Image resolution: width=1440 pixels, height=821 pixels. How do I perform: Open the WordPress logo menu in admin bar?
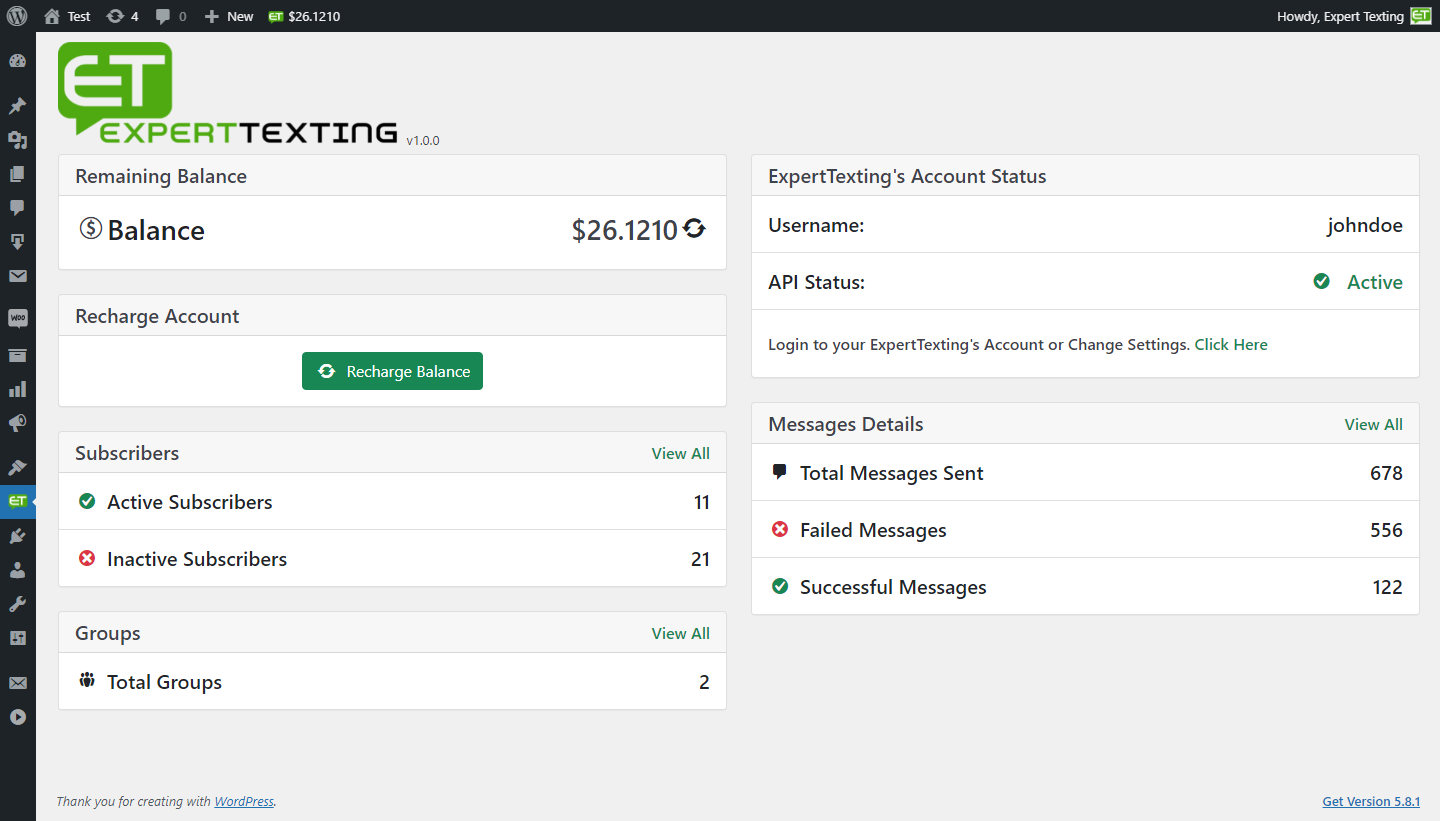click(17, 16)
